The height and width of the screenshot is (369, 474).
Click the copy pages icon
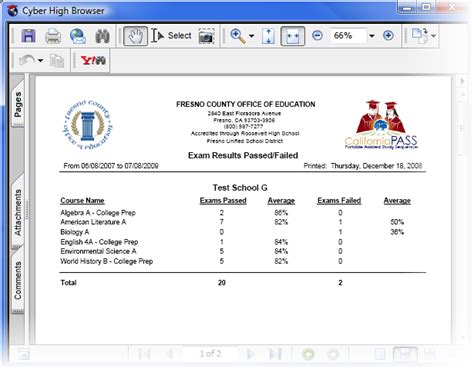pyautogui.click(x=57, y=61)
